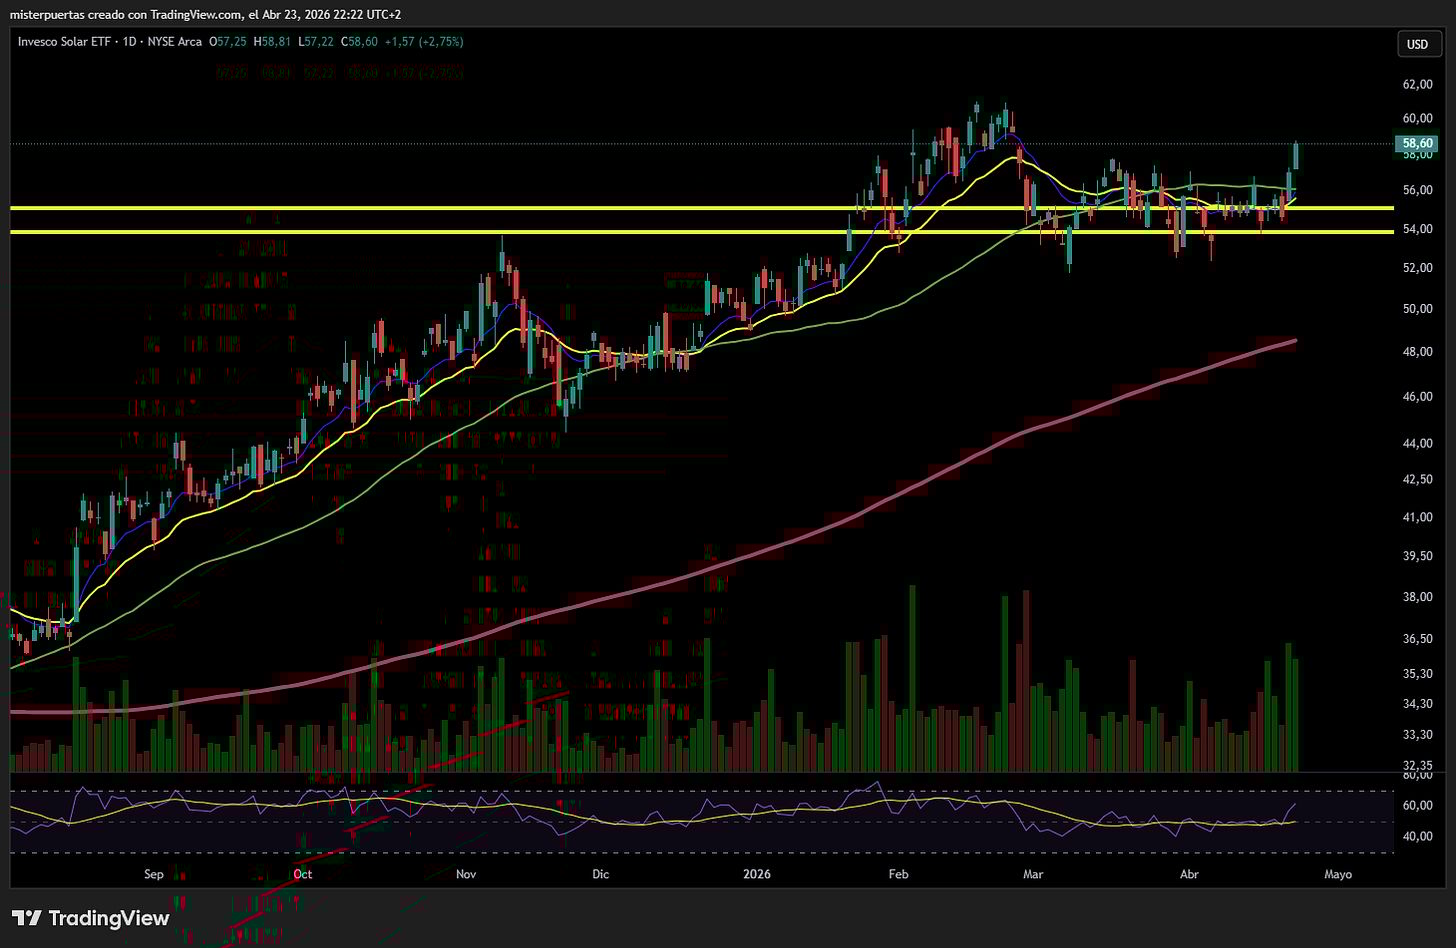
Task: Click the 46,00 price scale label
Action: tap(1418, 397)
